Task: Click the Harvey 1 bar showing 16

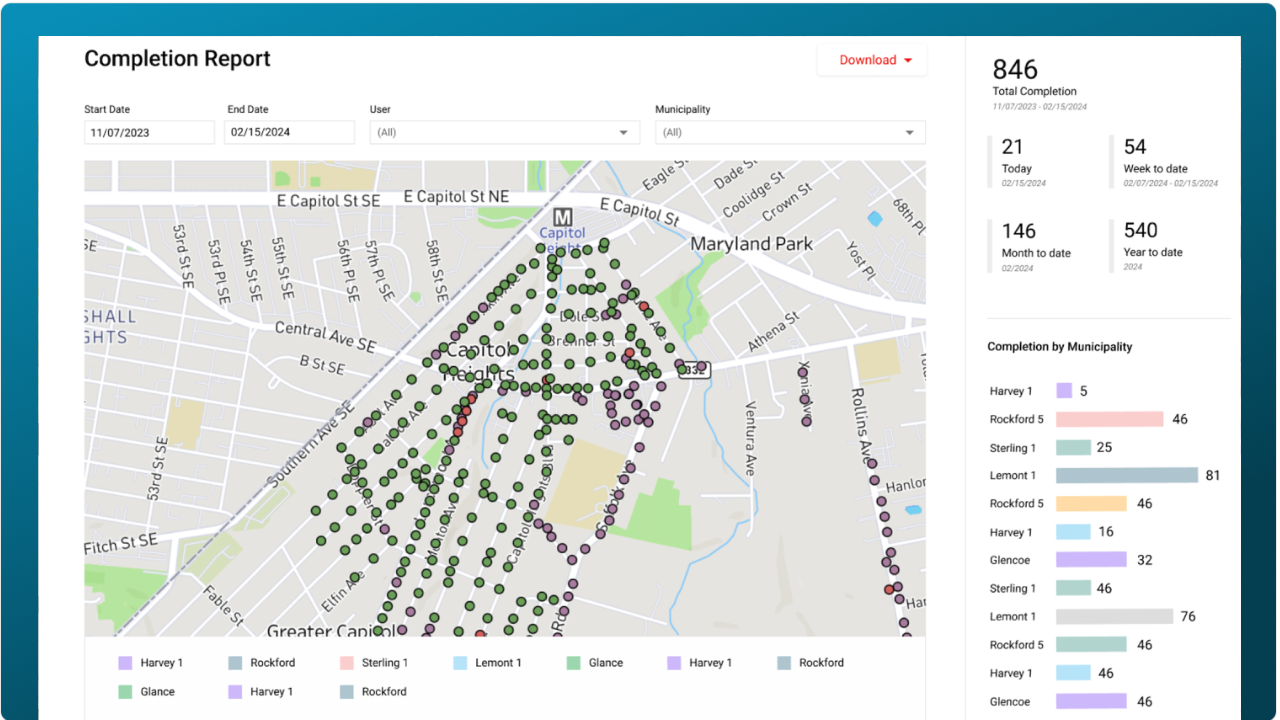Action: coord(1073,532)
